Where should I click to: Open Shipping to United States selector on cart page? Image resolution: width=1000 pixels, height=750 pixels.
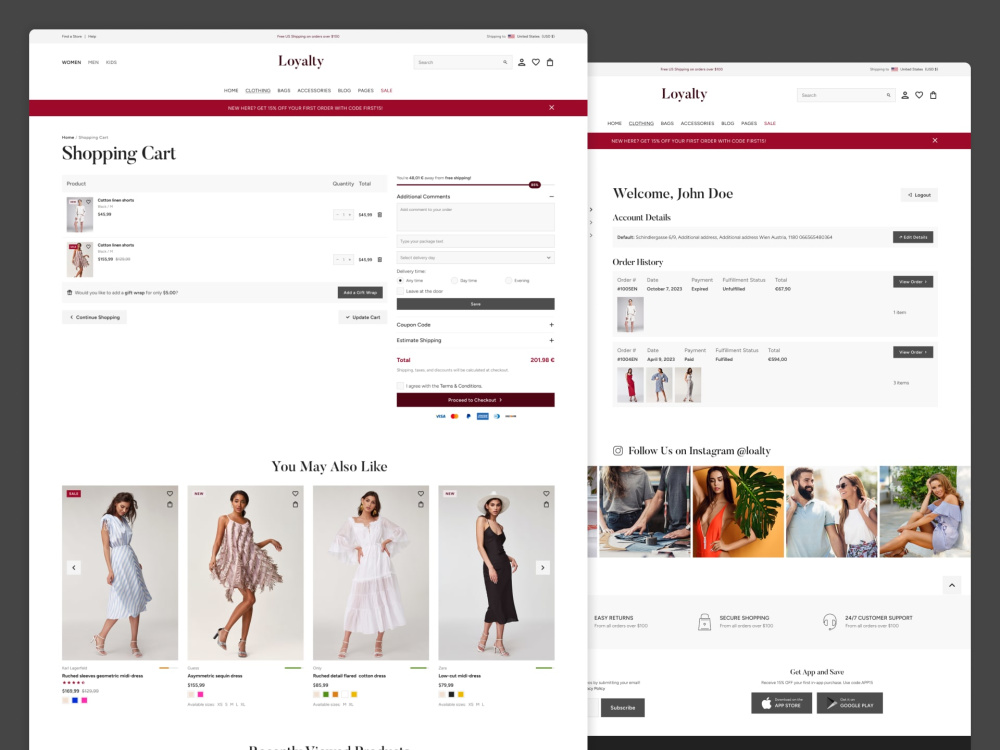coord(520,36)
